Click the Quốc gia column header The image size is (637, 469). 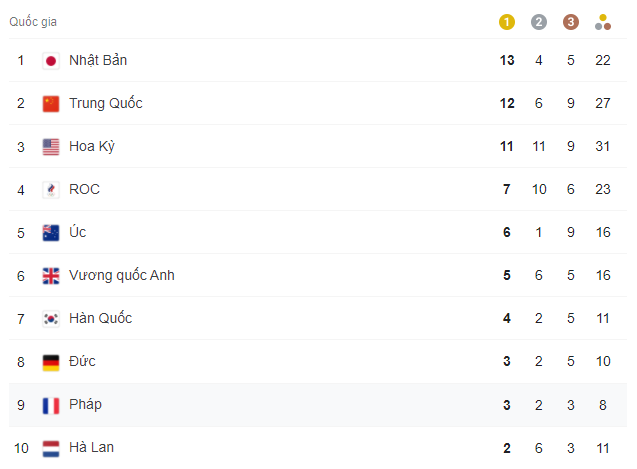[x=33, y=22]
